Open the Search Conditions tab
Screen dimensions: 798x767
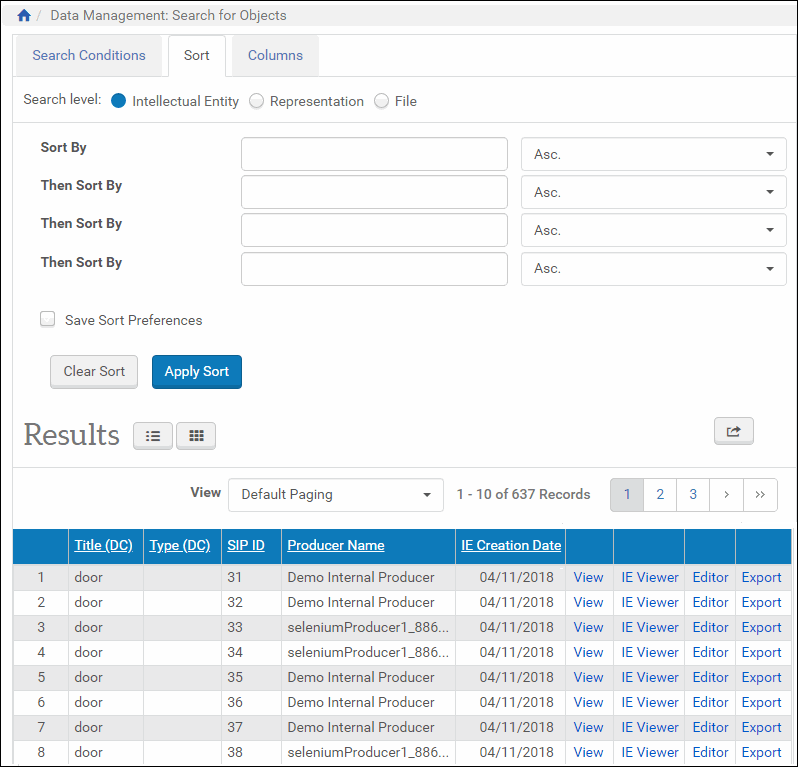tap(89, 56)
